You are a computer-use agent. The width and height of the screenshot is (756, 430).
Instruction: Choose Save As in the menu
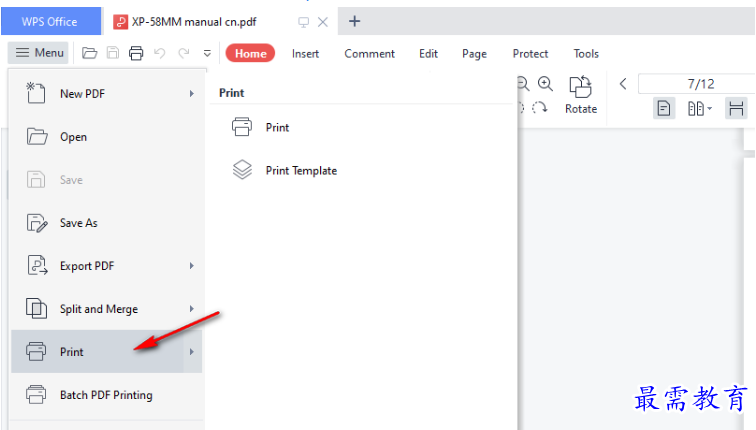coord(107,223)
